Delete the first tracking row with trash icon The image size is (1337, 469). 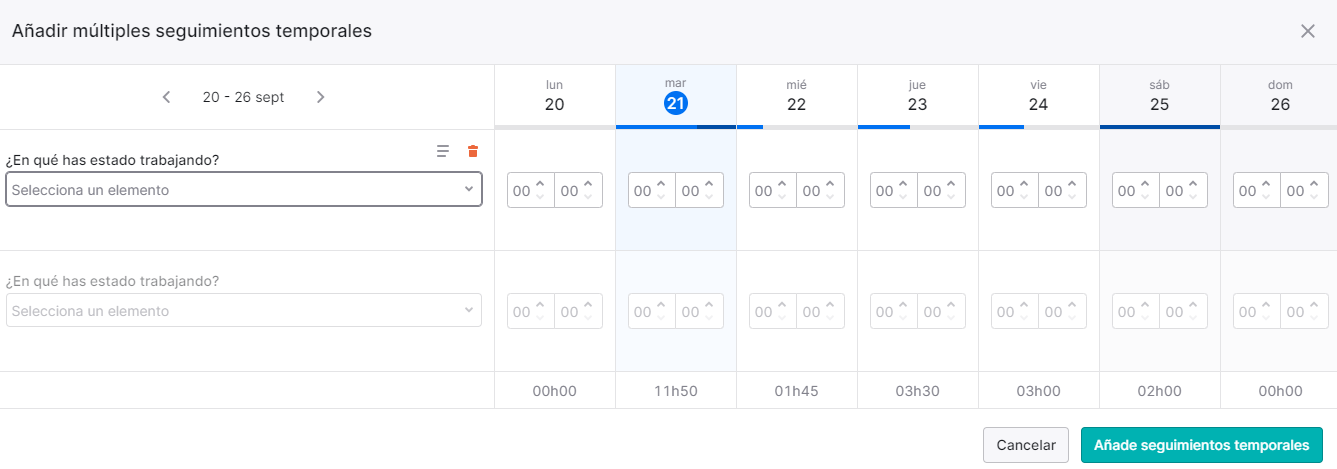coord(473,151)
